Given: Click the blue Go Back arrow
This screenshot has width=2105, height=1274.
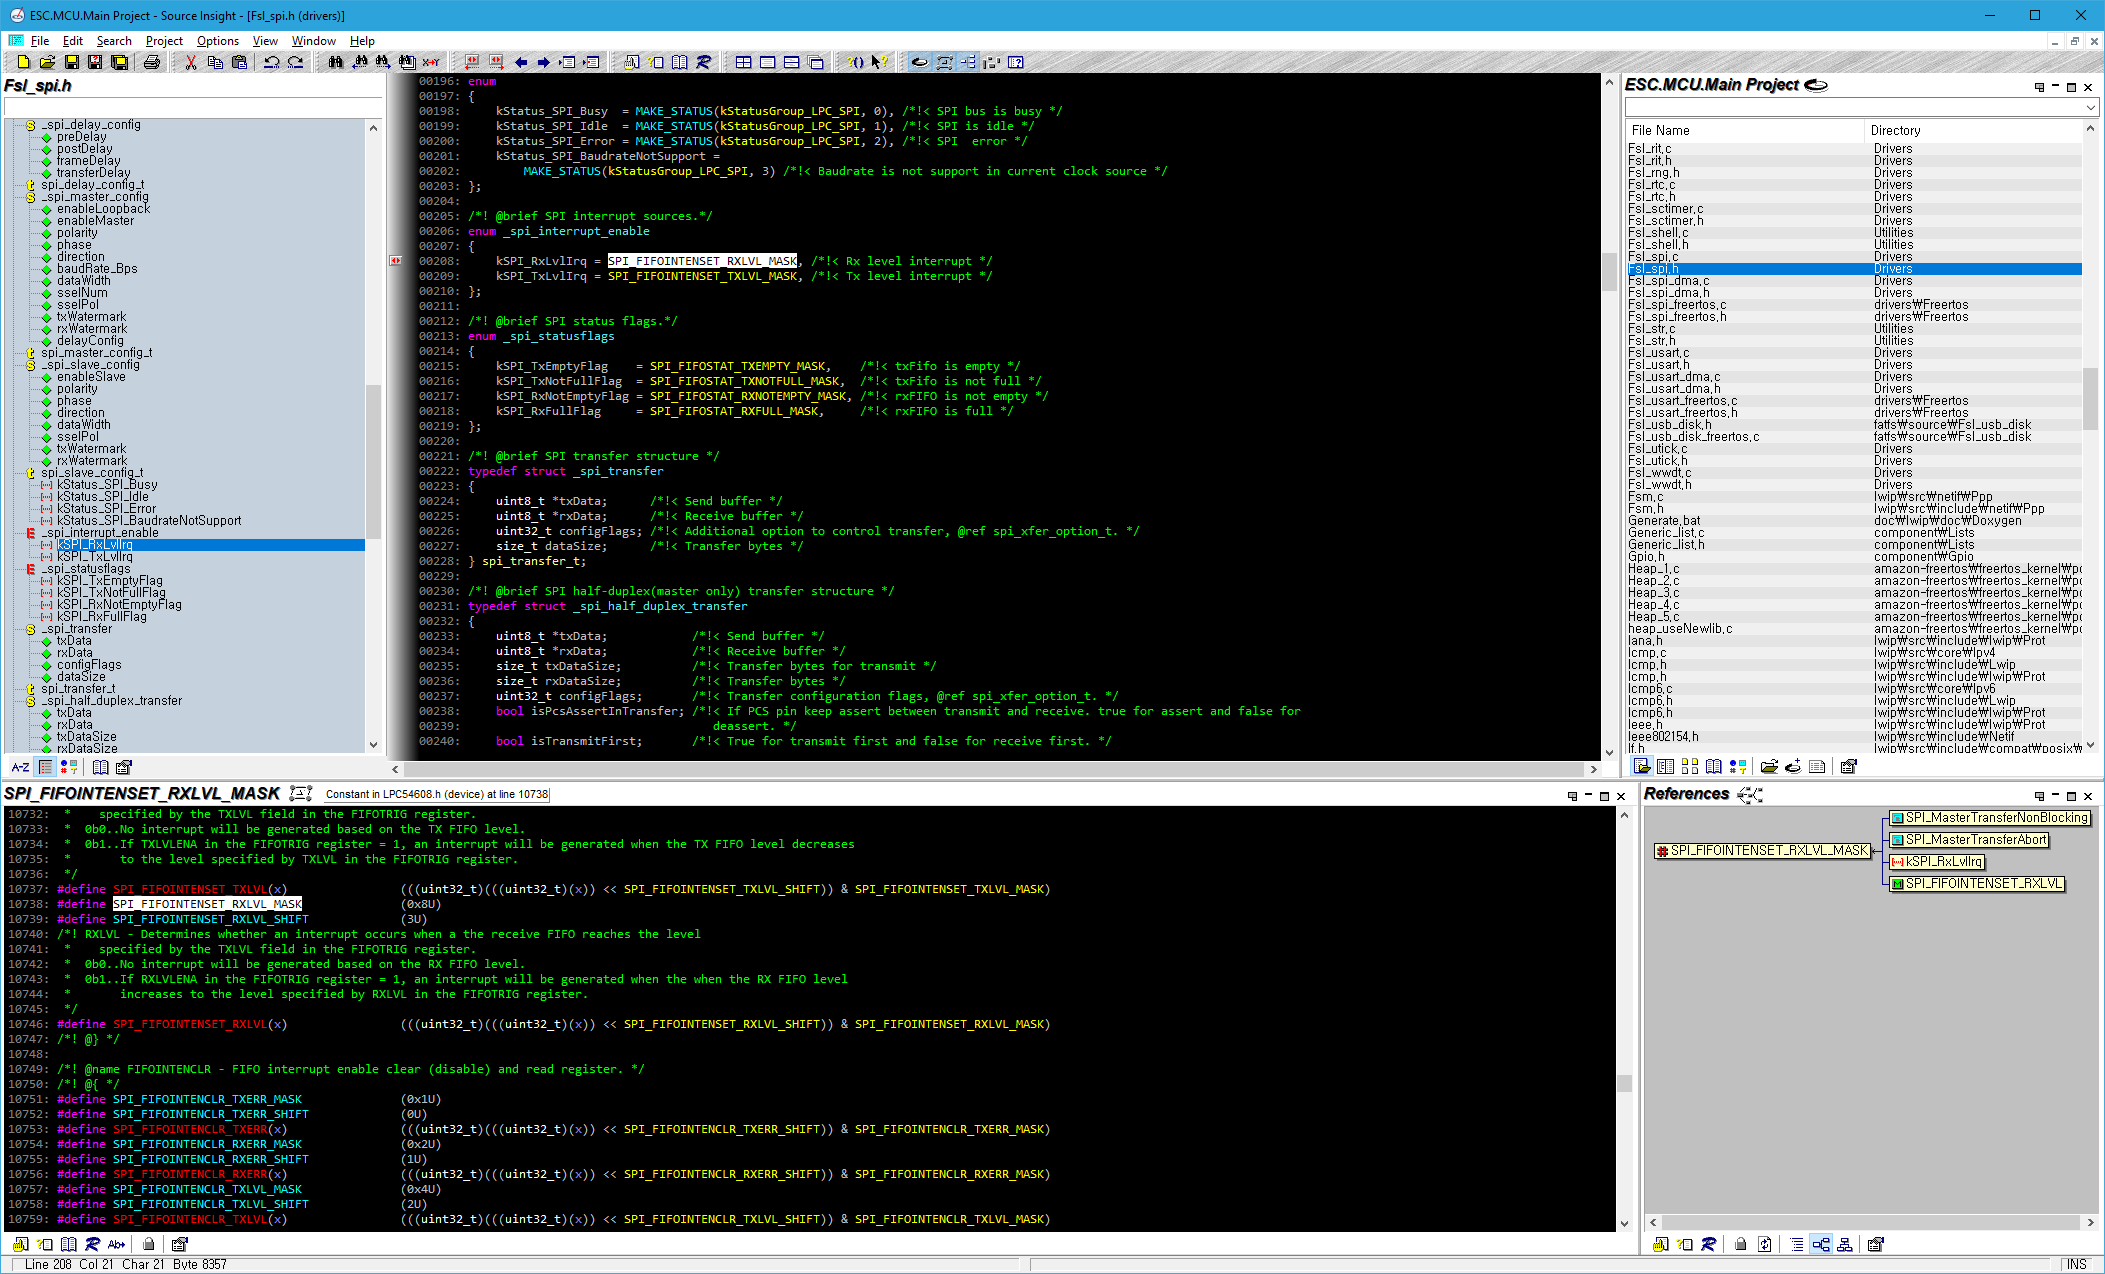Looking at the screenshot, I should [x=521, y=62].
